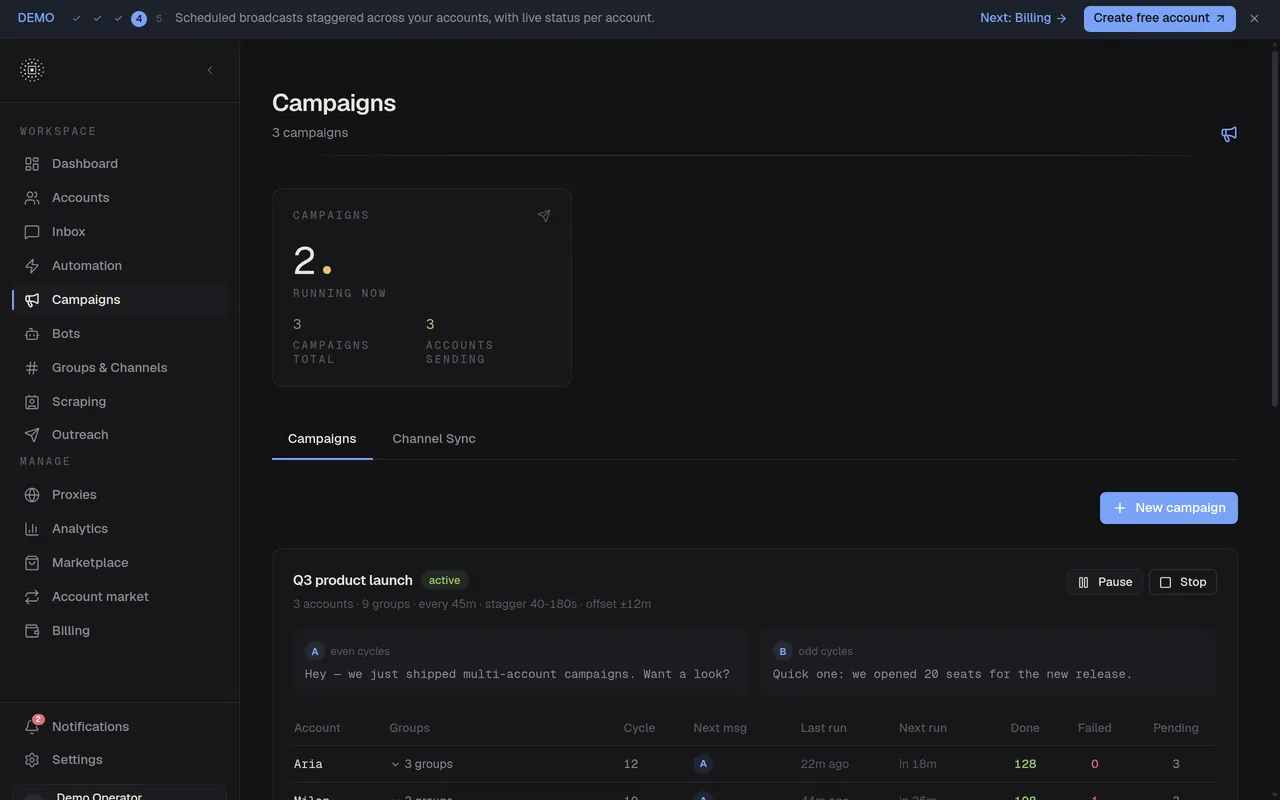Click Aria's Done count 128
This screenshot has width=1280, height=800.
(1025, 764)
